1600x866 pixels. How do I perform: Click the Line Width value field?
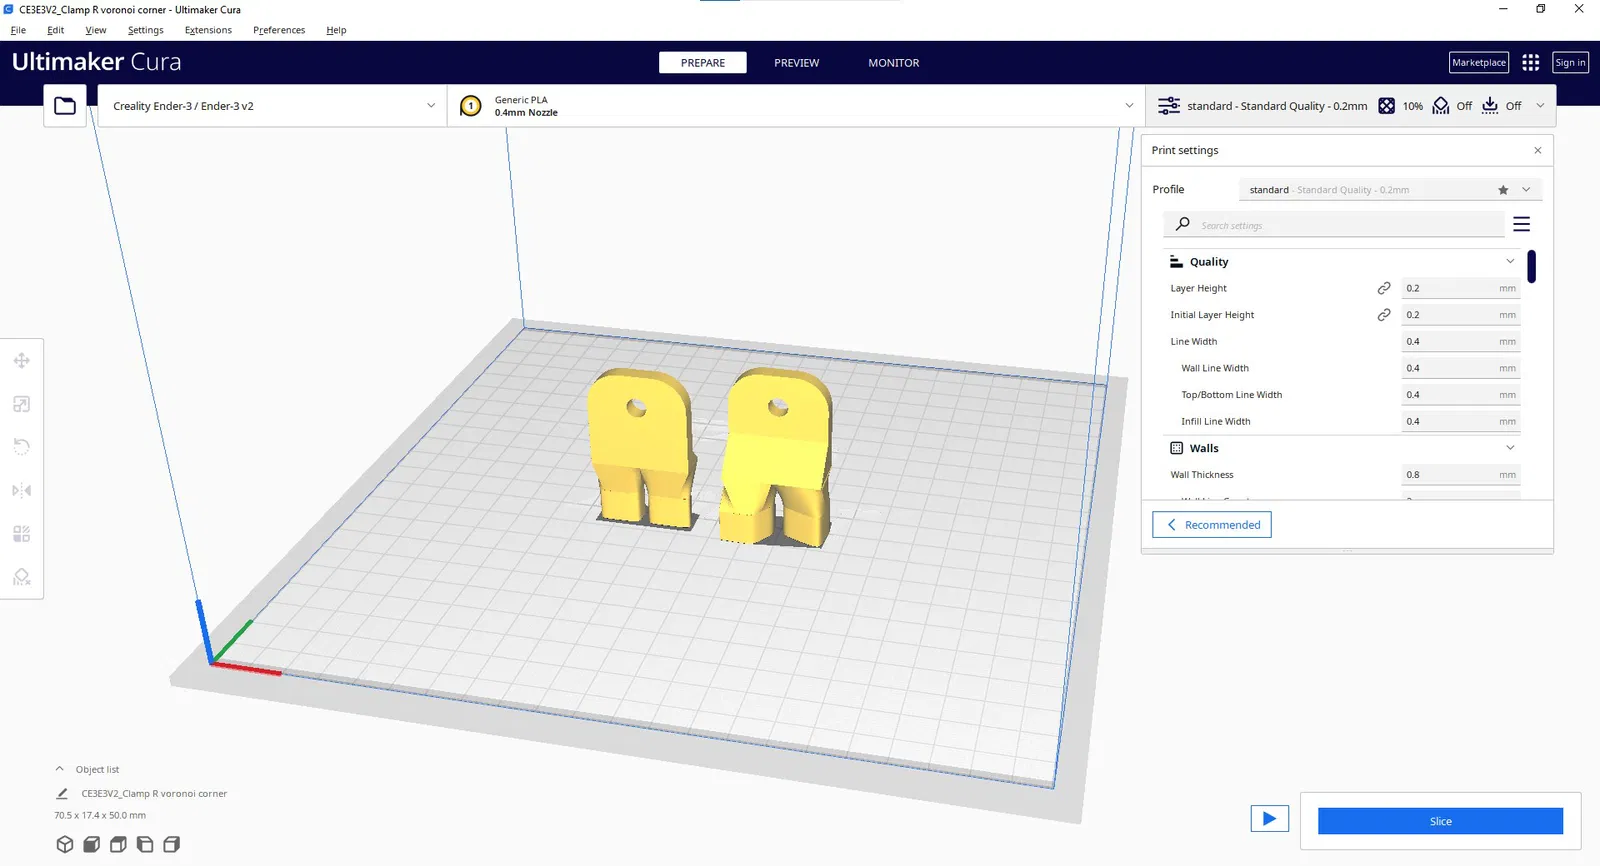click(x=1461, y=342)
